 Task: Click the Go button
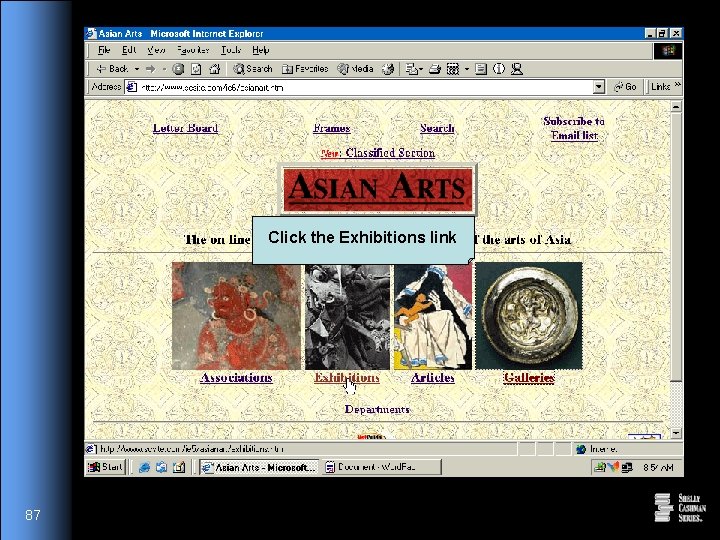[x=626, y=87]
